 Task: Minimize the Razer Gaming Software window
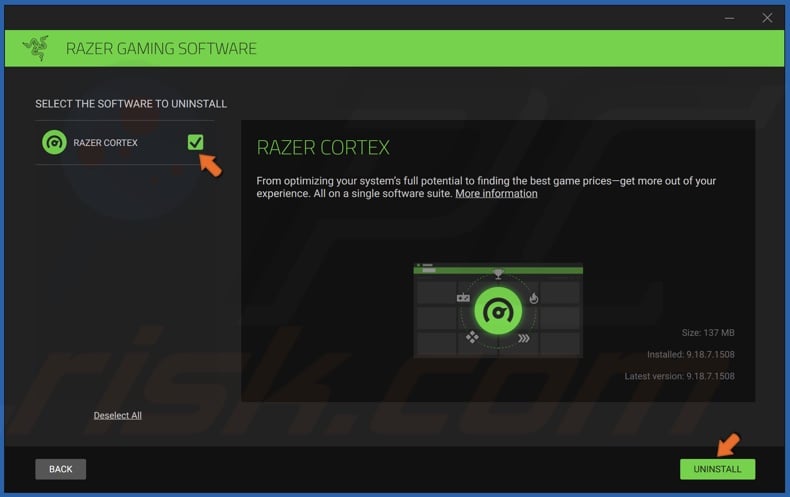coord(729,18)
